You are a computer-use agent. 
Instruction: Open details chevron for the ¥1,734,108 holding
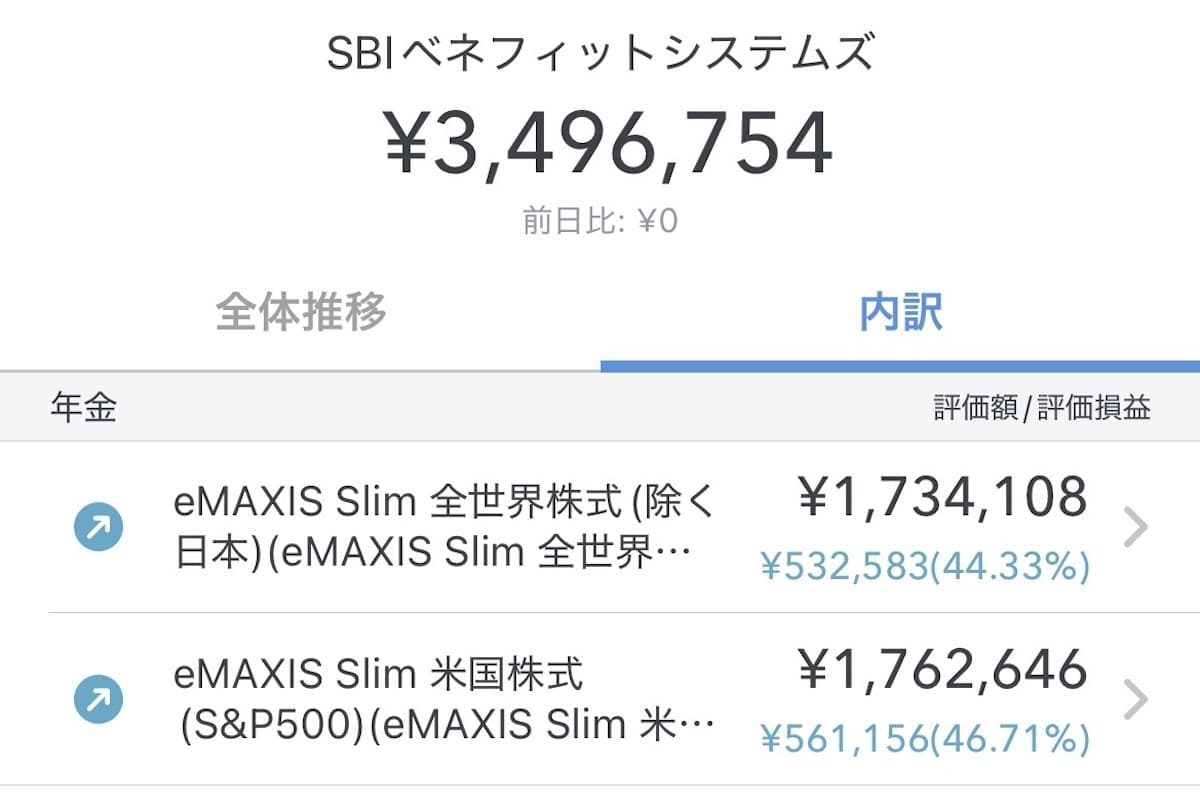tap(1135, 528)
